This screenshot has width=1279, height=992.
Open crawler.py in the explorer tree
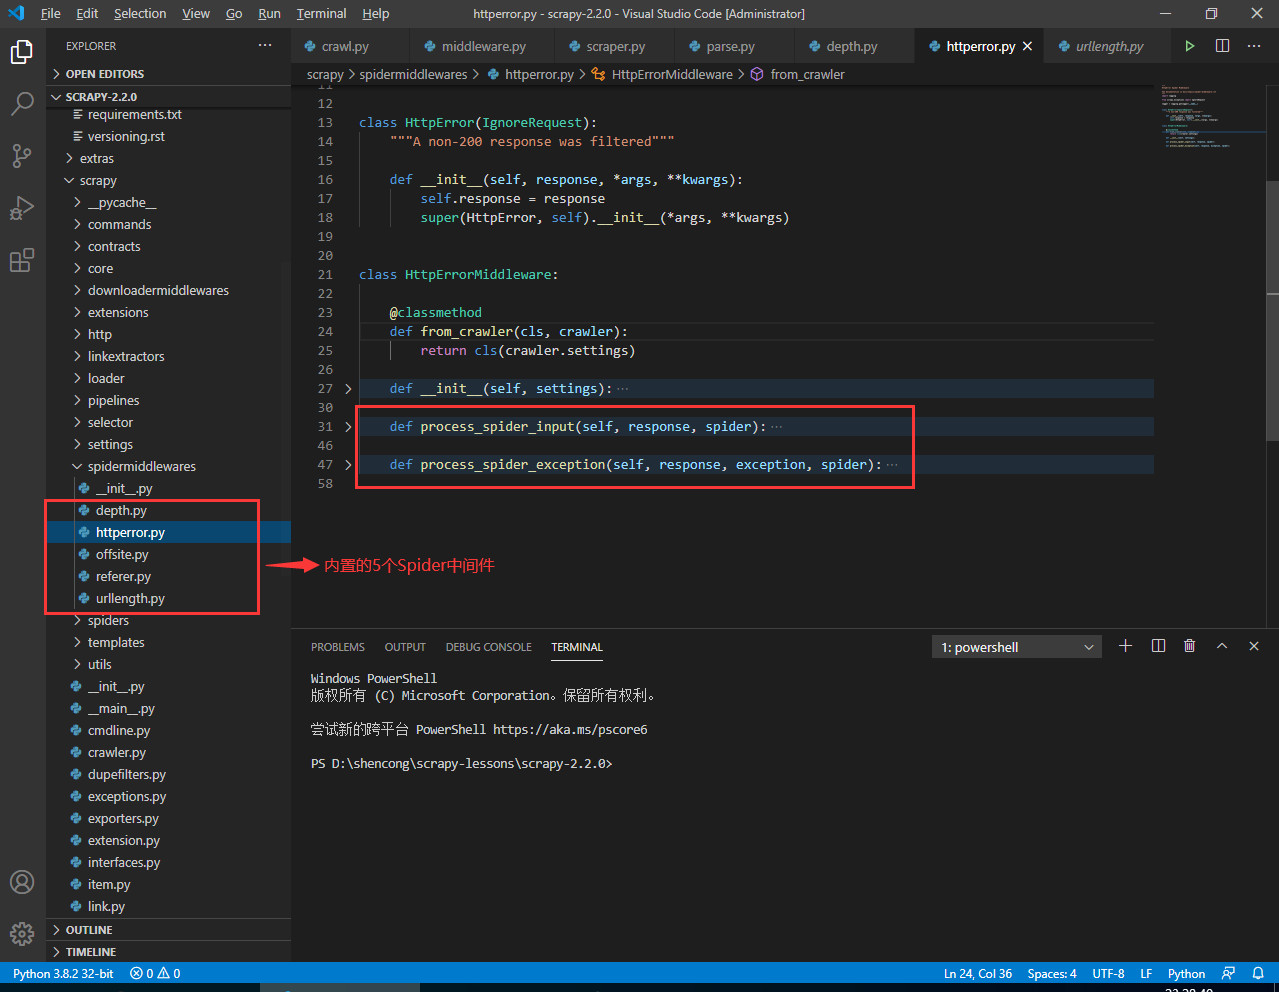tap(168, 752)
